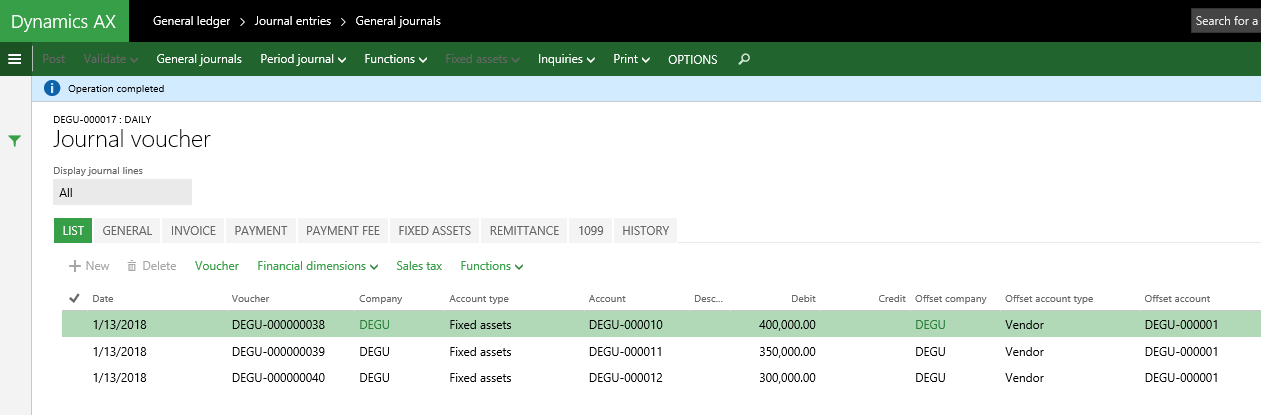
Task: Click the select-all checkmark column header
Action: click(73, 298)
